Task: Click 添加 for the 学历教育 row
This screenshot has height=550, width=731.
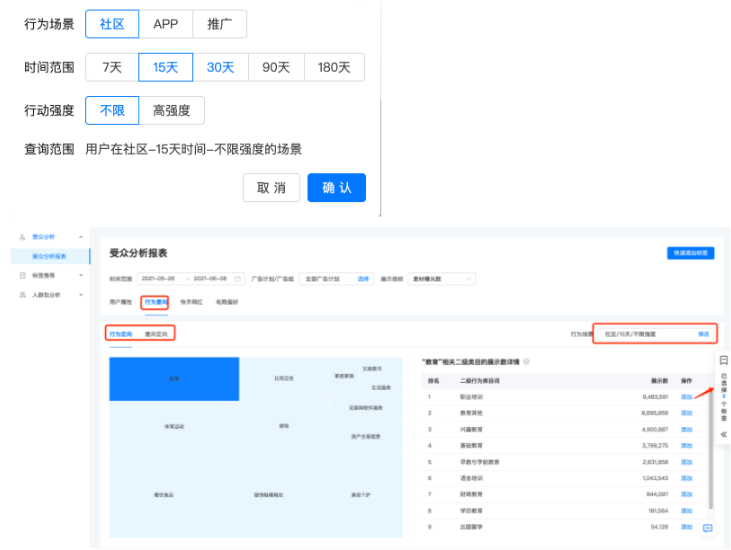Action: (686, 511)
